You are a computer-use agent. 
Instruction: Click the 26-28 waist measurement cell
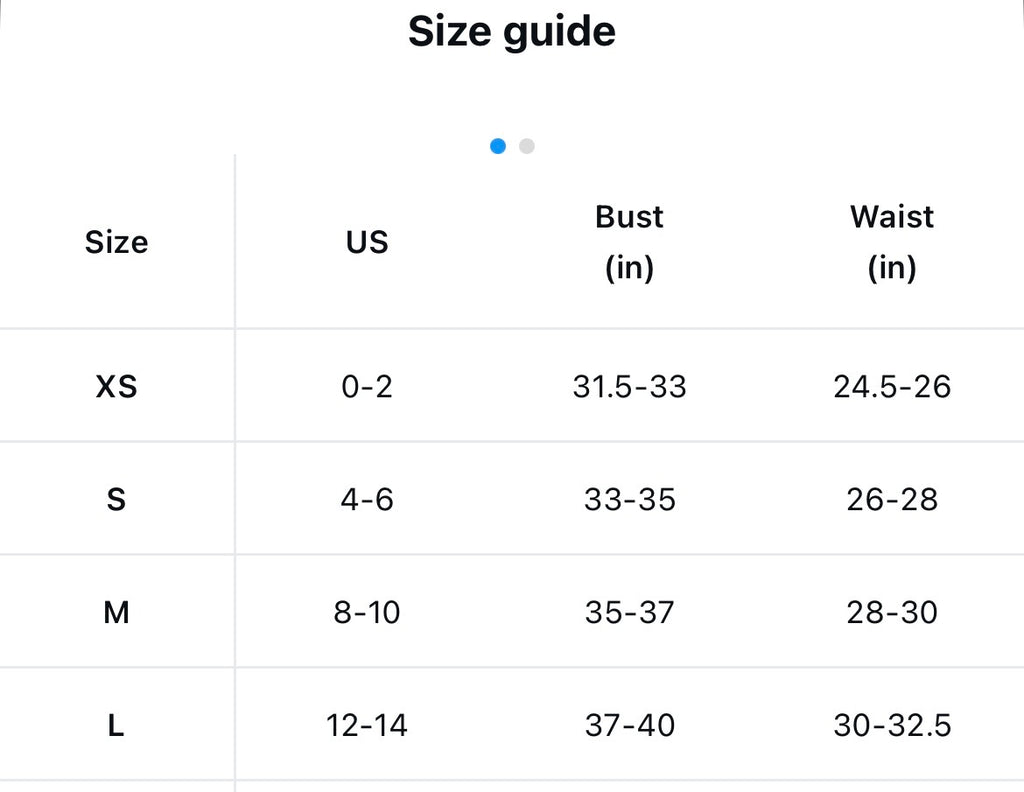coord(892,499)
